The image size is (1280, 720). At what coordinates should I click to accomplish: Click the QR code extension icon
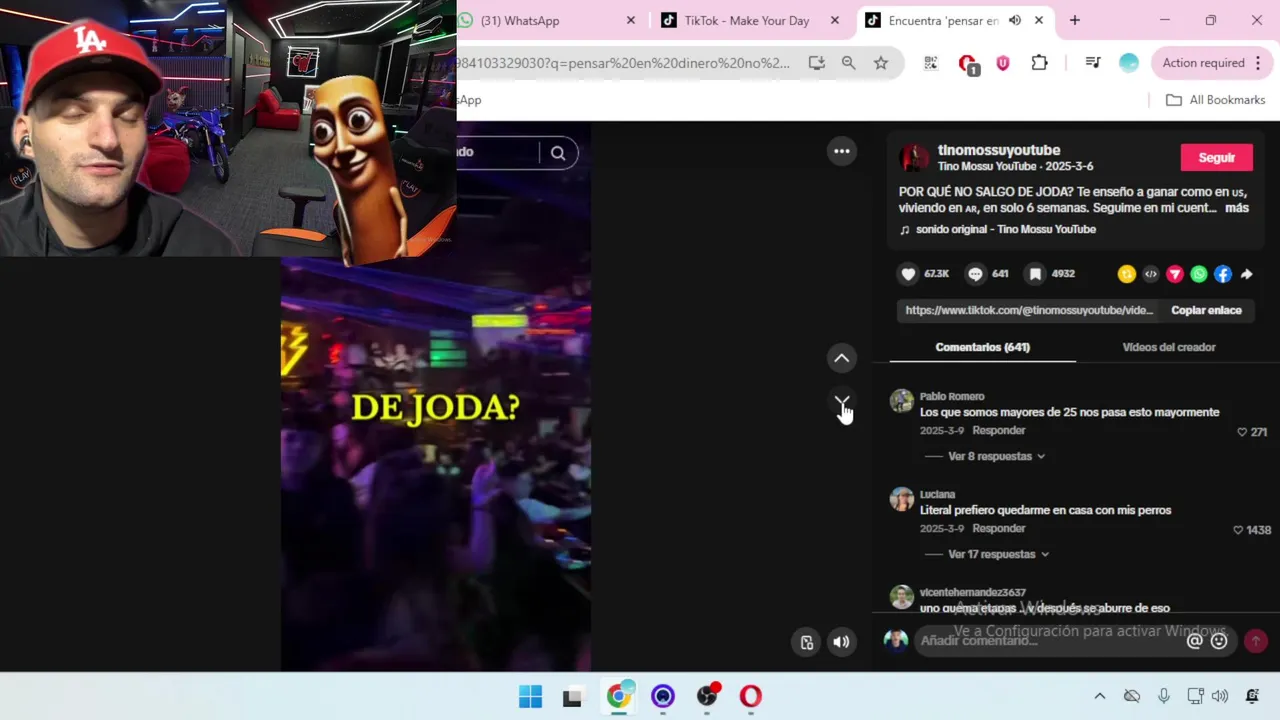tap(931, 63)
